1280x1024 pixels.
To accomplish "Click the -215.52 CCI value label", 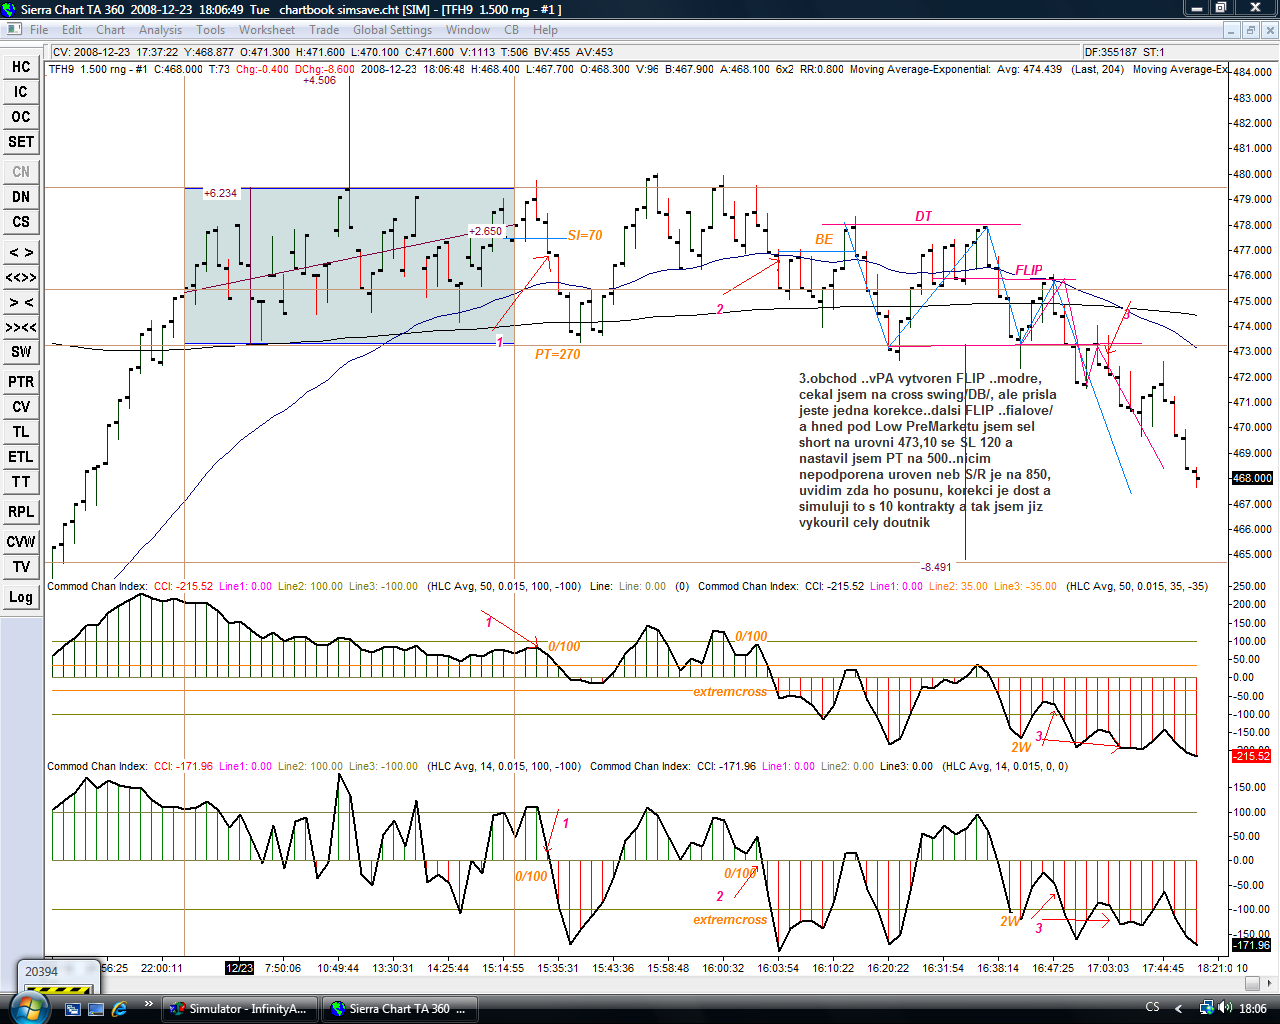I will [1252, 756].
